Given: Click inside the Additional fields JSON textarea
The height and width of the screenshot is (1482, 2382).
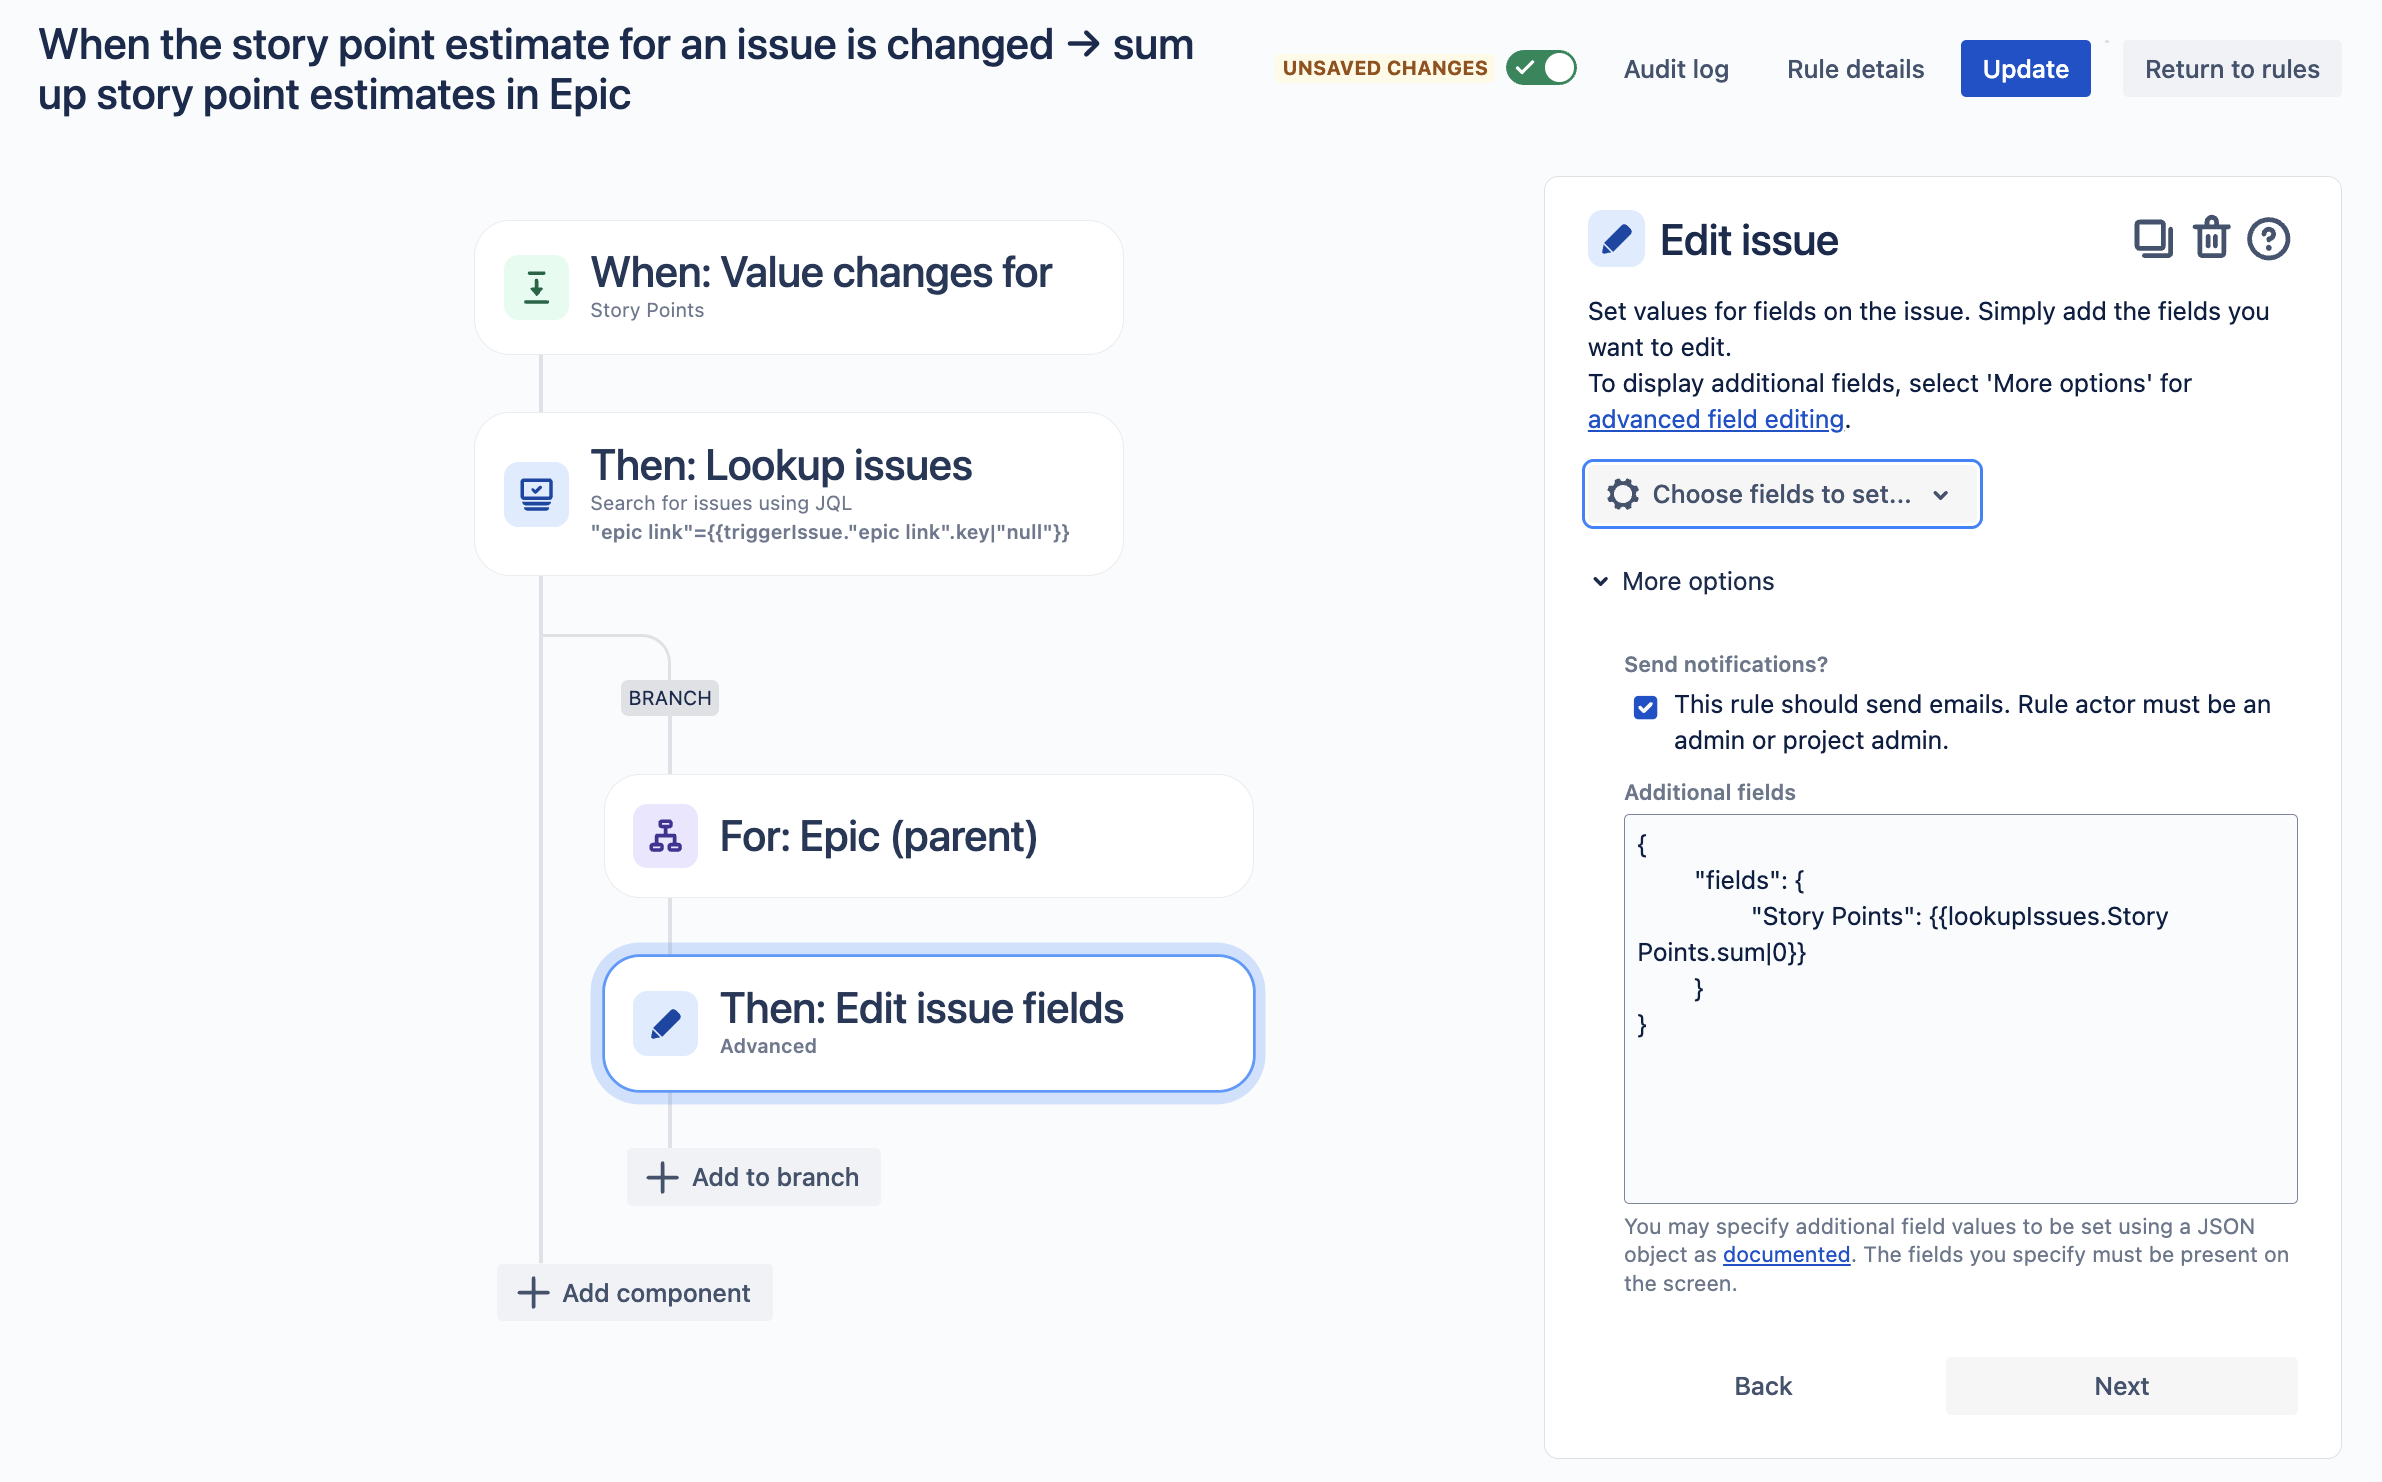Looking at the screenshot, I should 1960,1008.
